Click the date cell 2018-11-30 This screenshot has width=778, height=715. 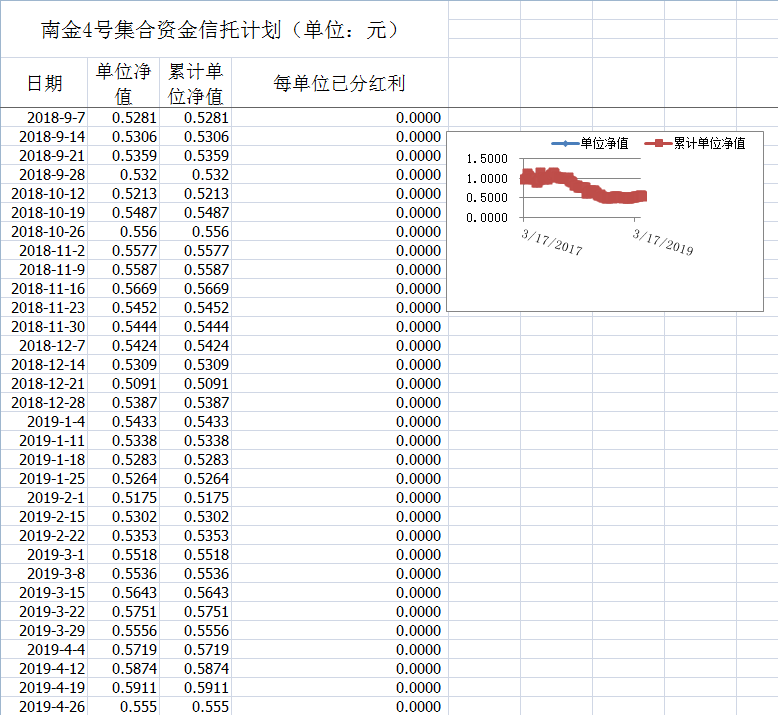click(44, 326)
